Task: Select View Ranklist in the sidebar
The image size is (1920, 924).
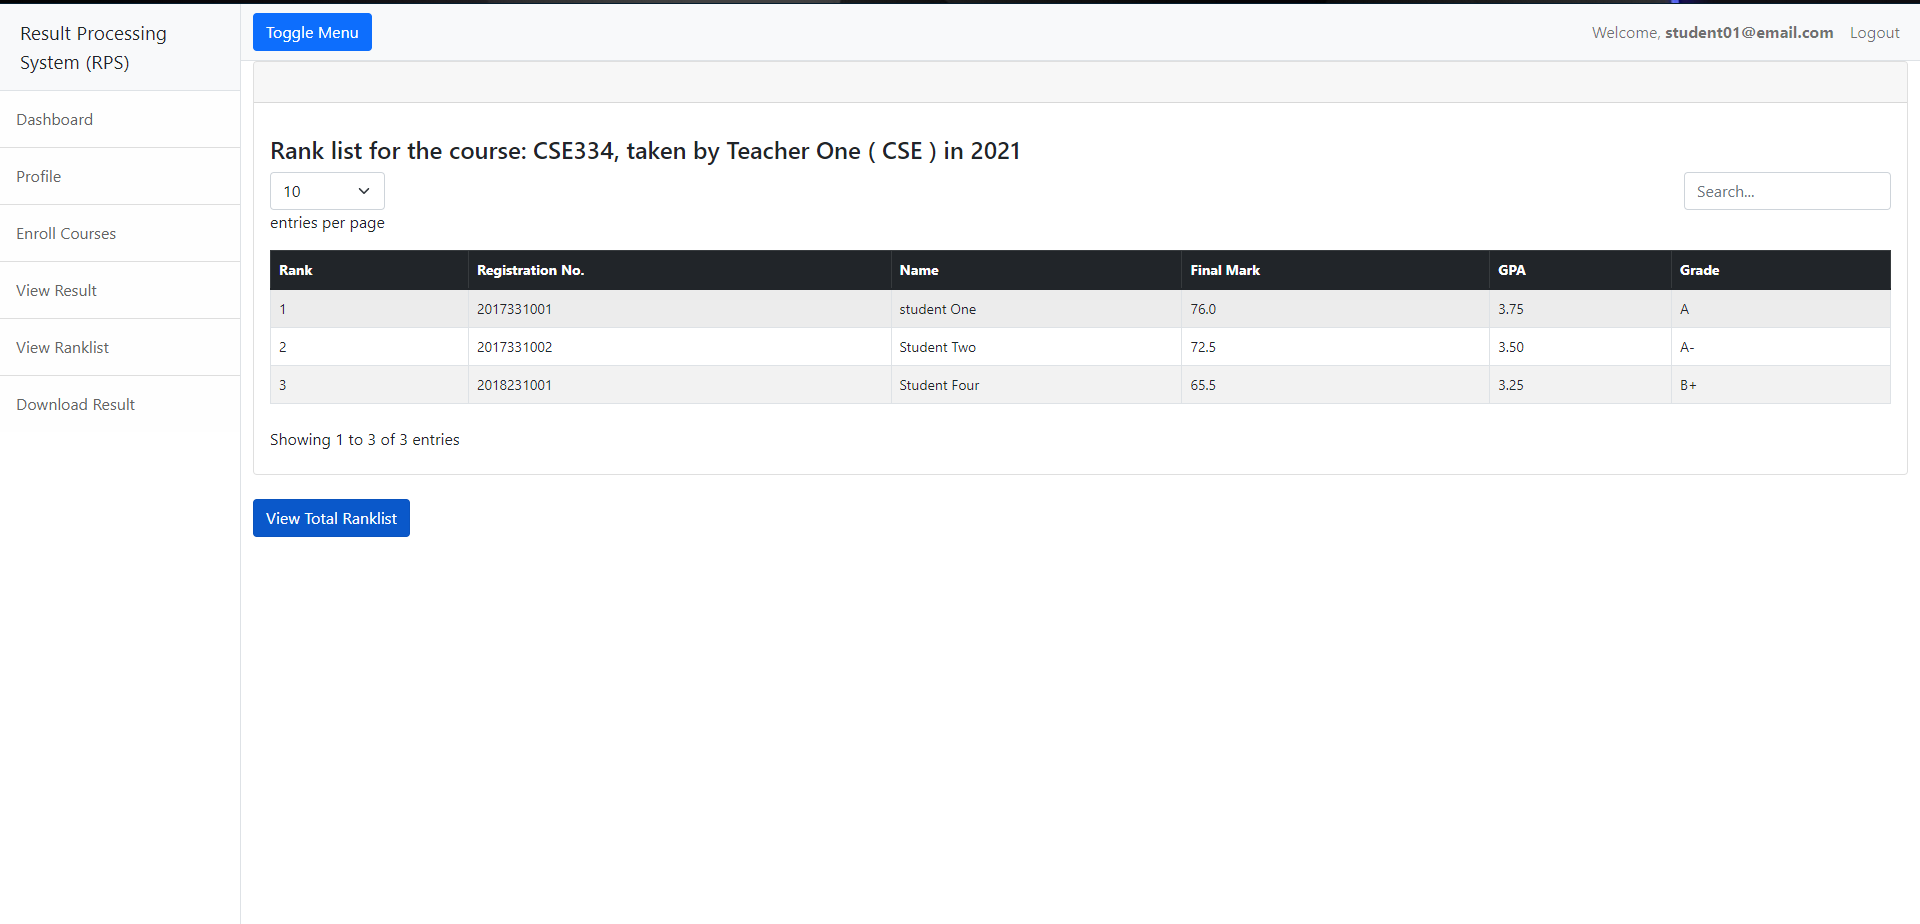Action: pyautogui.click(x=62, y=347)
